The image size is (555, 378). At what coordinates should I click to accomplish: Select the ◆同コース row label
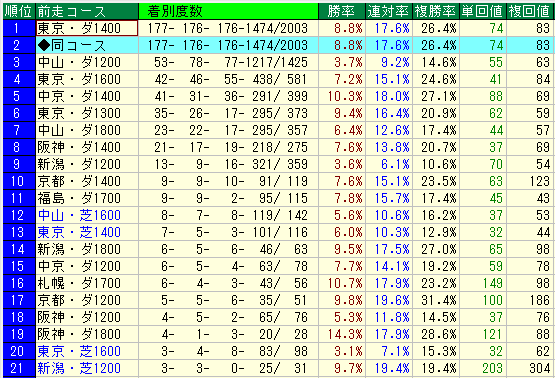(x=87, y=45)
